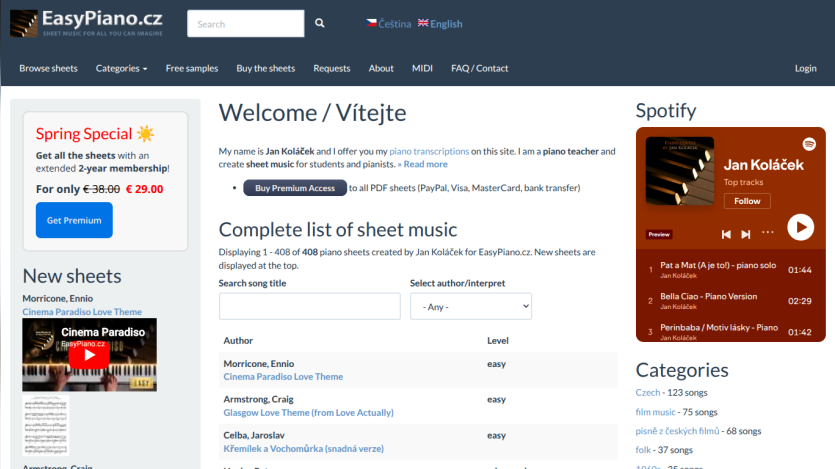Expand the Categories dropdown menu
Viewport: 835px width, 469px height.
[x=121, y=68]
